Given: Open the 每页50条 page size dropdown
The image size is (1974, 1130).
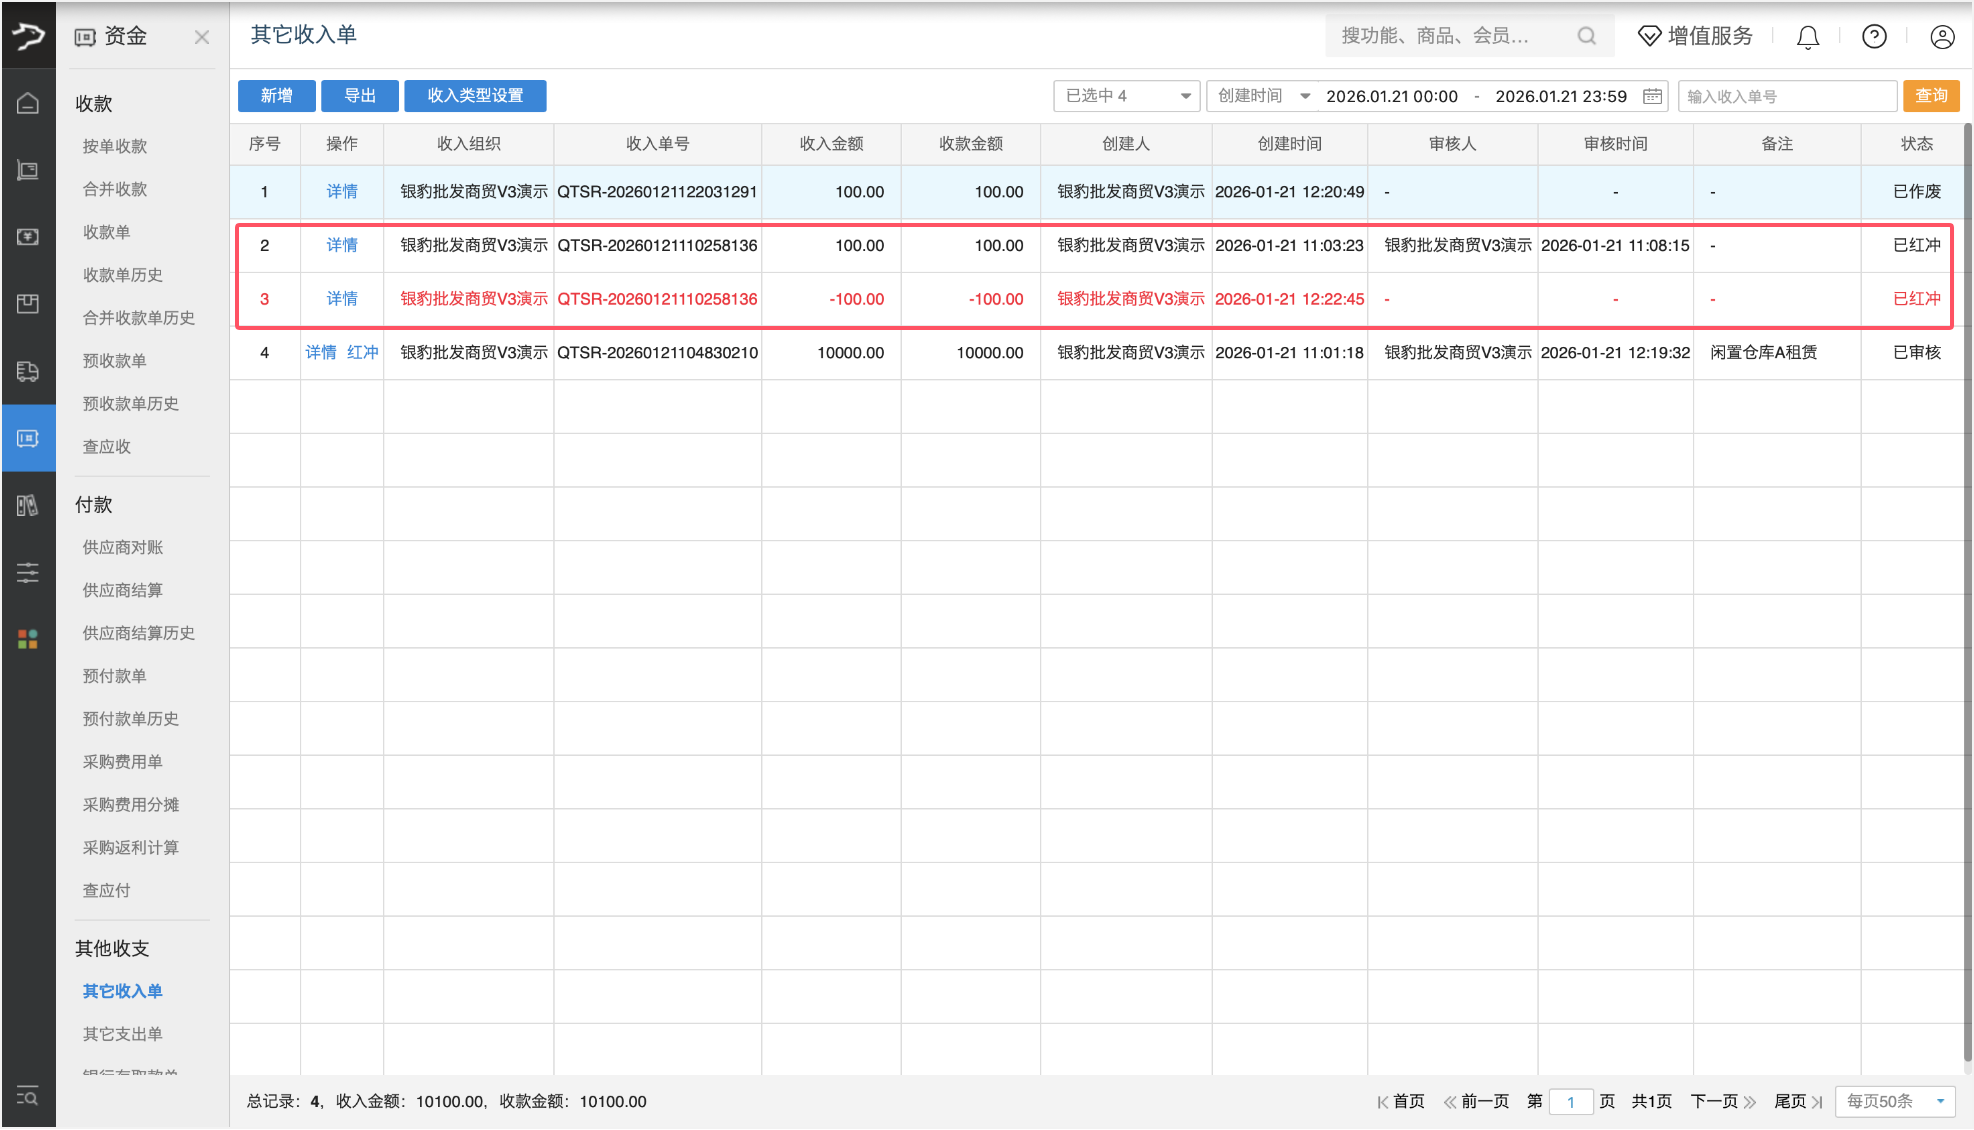Looking at the screenshot, I should (x=1893, y=1101).
